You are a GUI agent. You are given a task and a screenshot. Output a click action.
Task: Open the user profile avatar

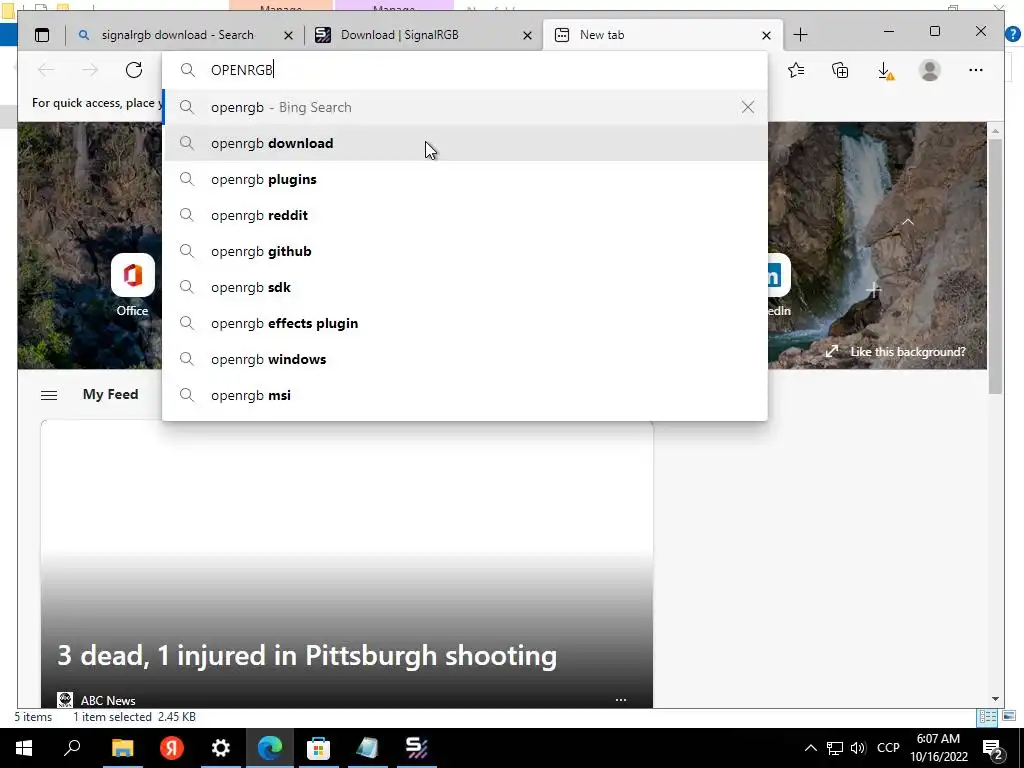929,70
